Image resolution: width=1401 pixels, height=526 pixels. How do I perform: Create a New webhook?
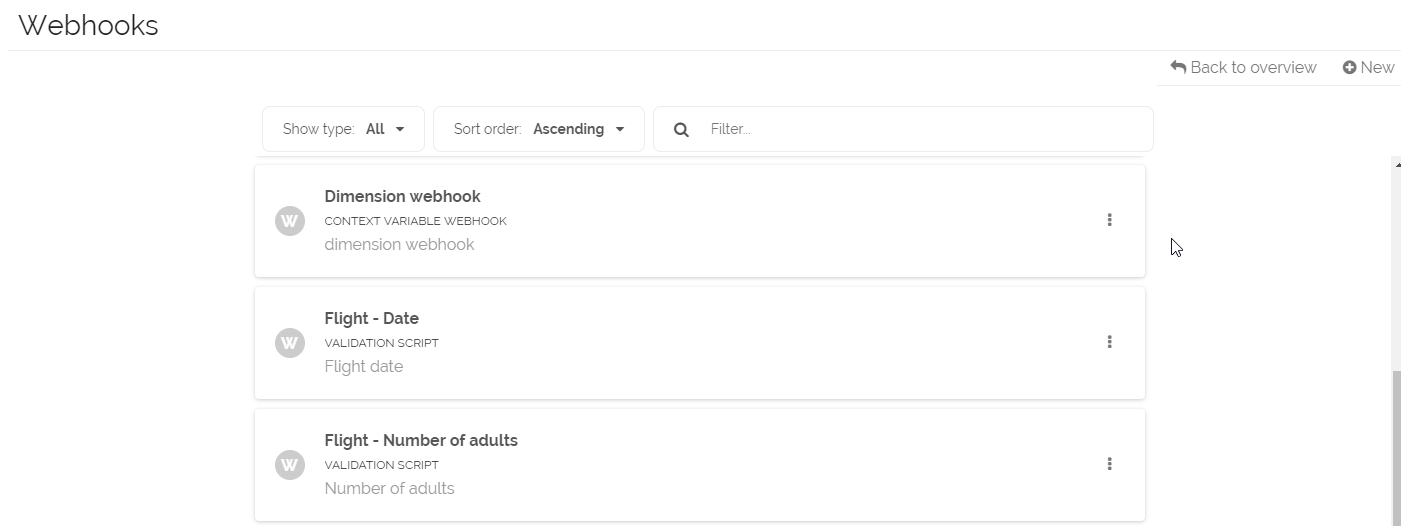click(1376, 67)
